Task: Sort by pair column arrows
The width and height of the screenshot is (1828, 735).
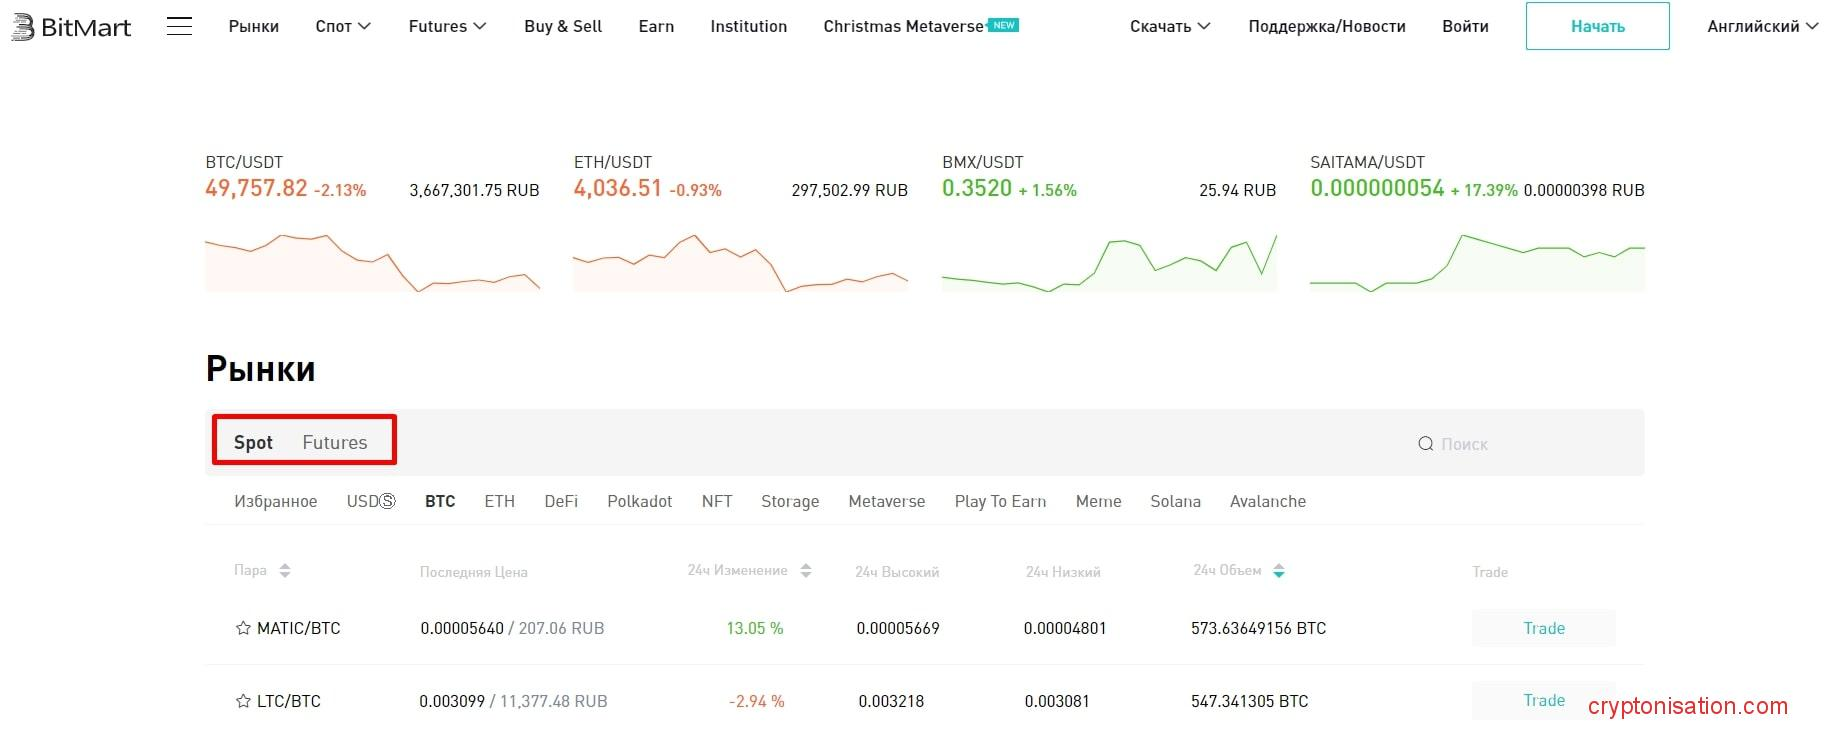Action: (285, 571)
